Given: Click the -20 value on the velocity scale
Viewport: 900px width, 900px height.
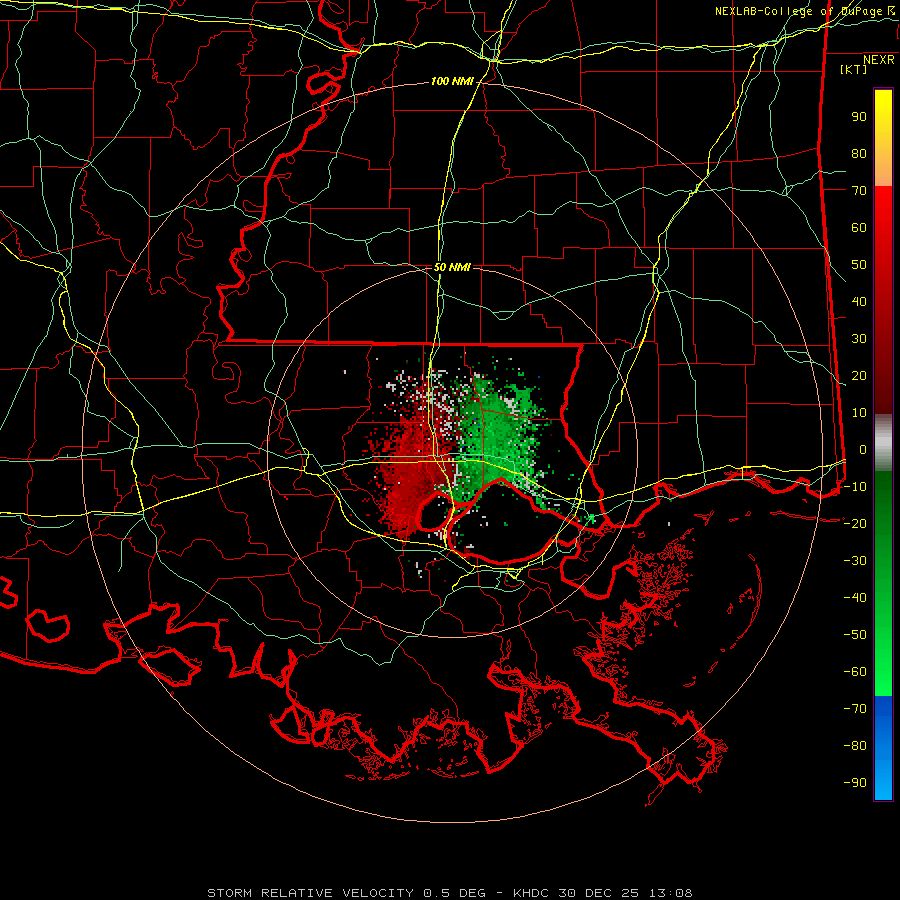Looking at the screenshot, I should (x=855, y=524).
